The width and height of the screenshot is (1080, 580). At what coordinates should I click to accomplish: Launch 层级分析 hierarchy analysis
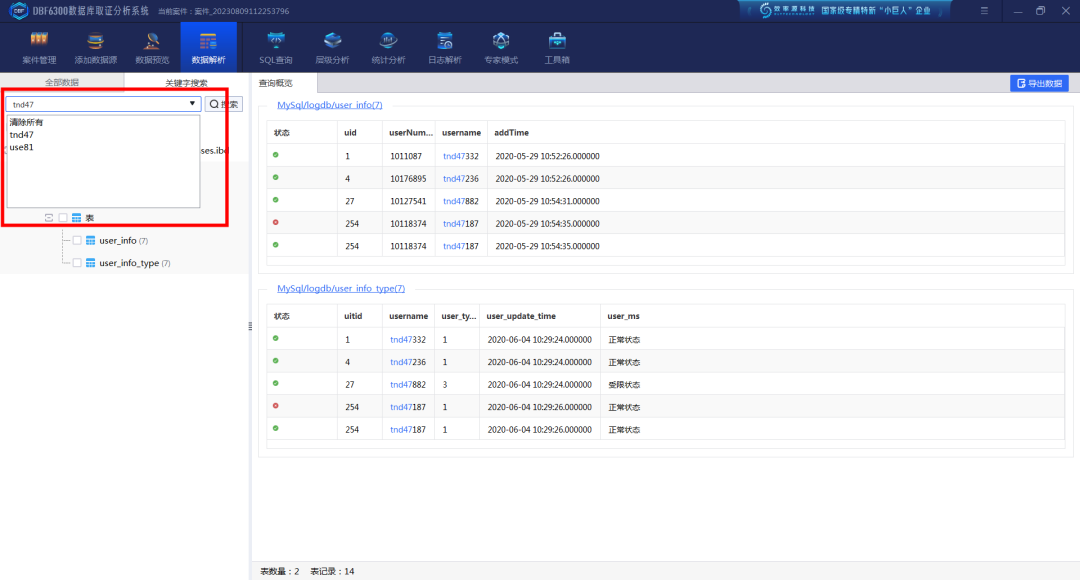[x=332, y=48]
